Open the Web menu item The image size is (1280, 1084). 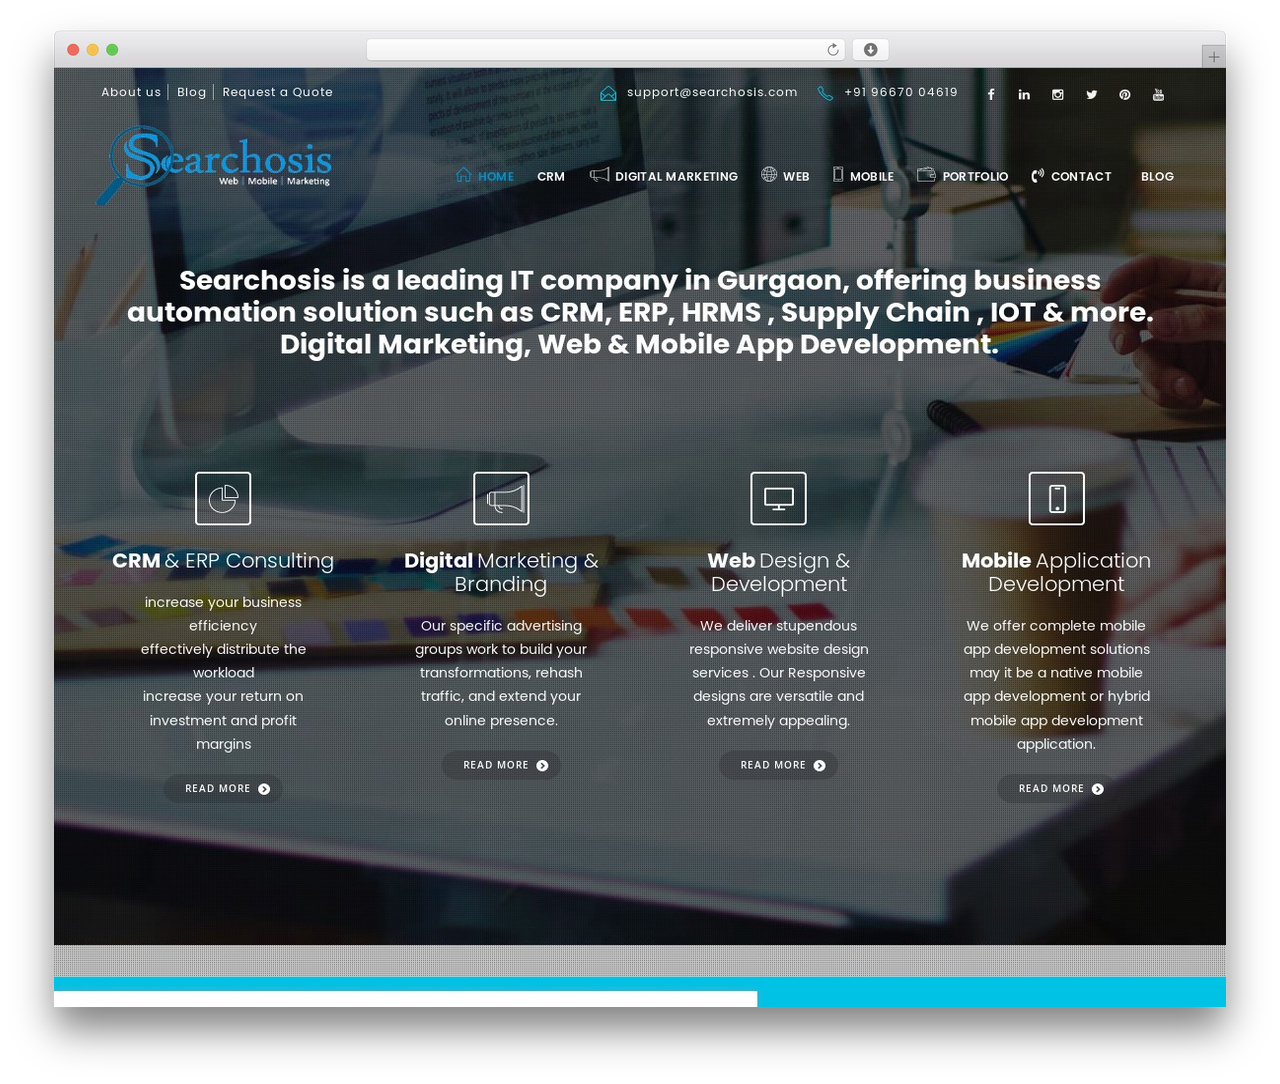tap(785, 176)
